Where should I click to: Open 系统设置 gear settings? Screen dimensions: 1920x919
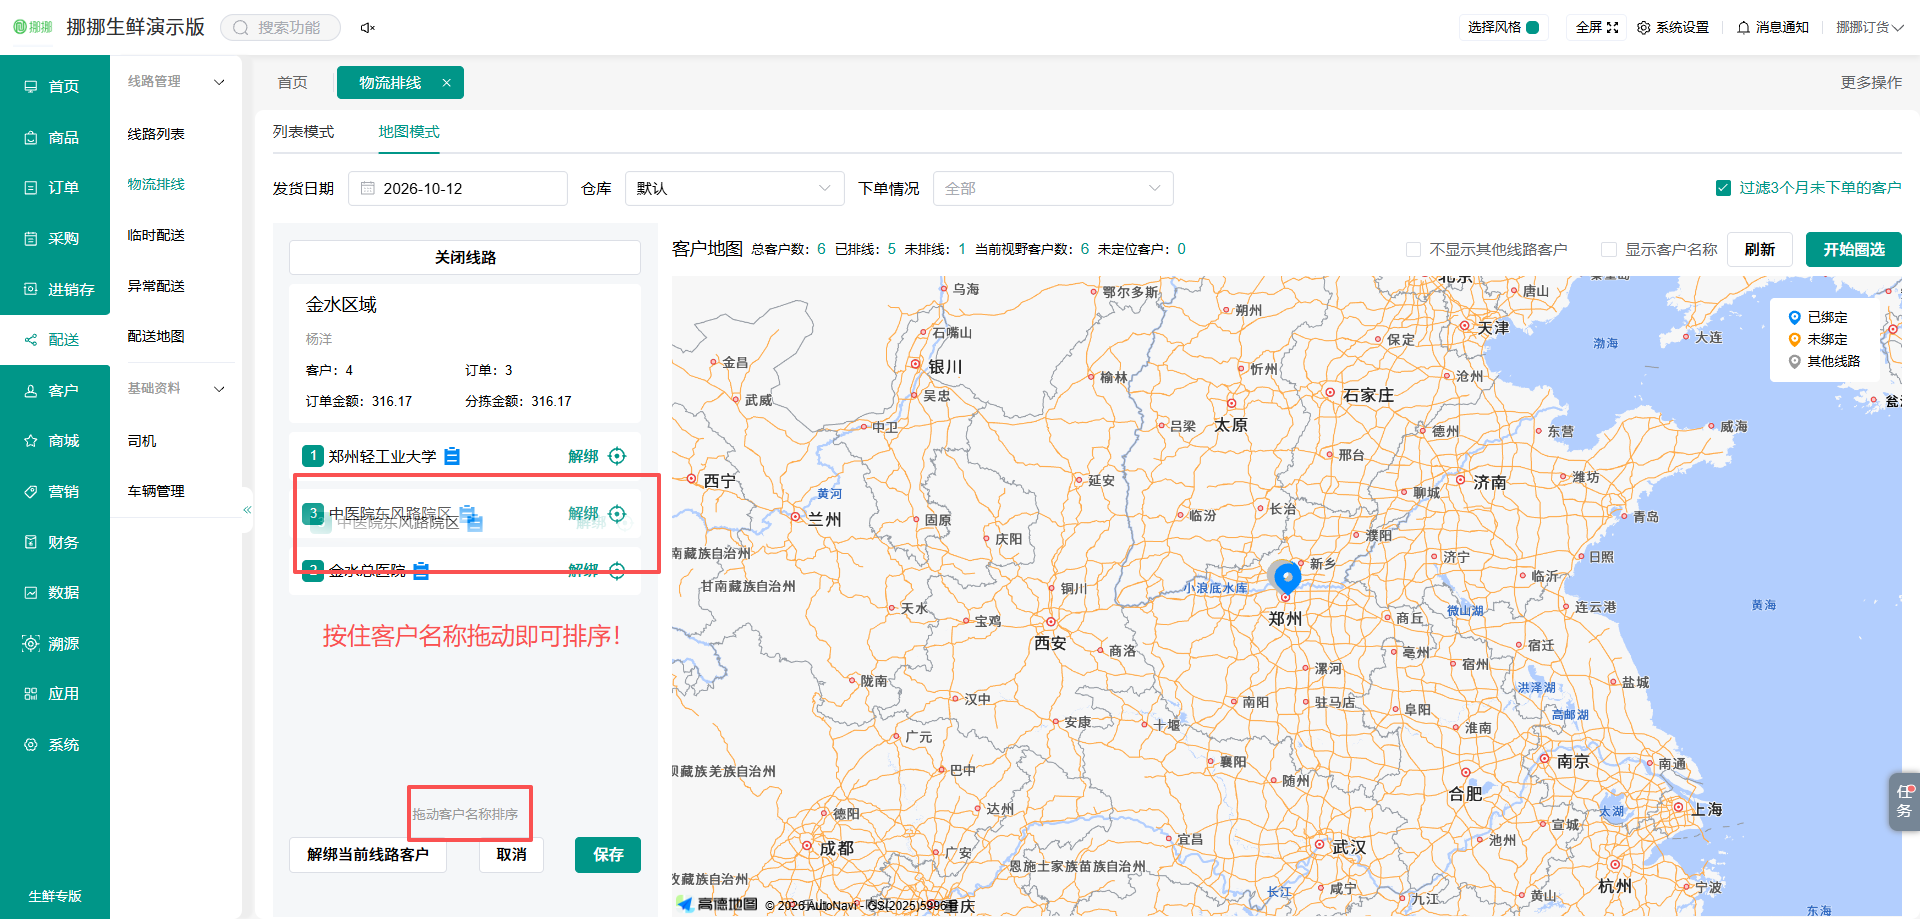1673,28
